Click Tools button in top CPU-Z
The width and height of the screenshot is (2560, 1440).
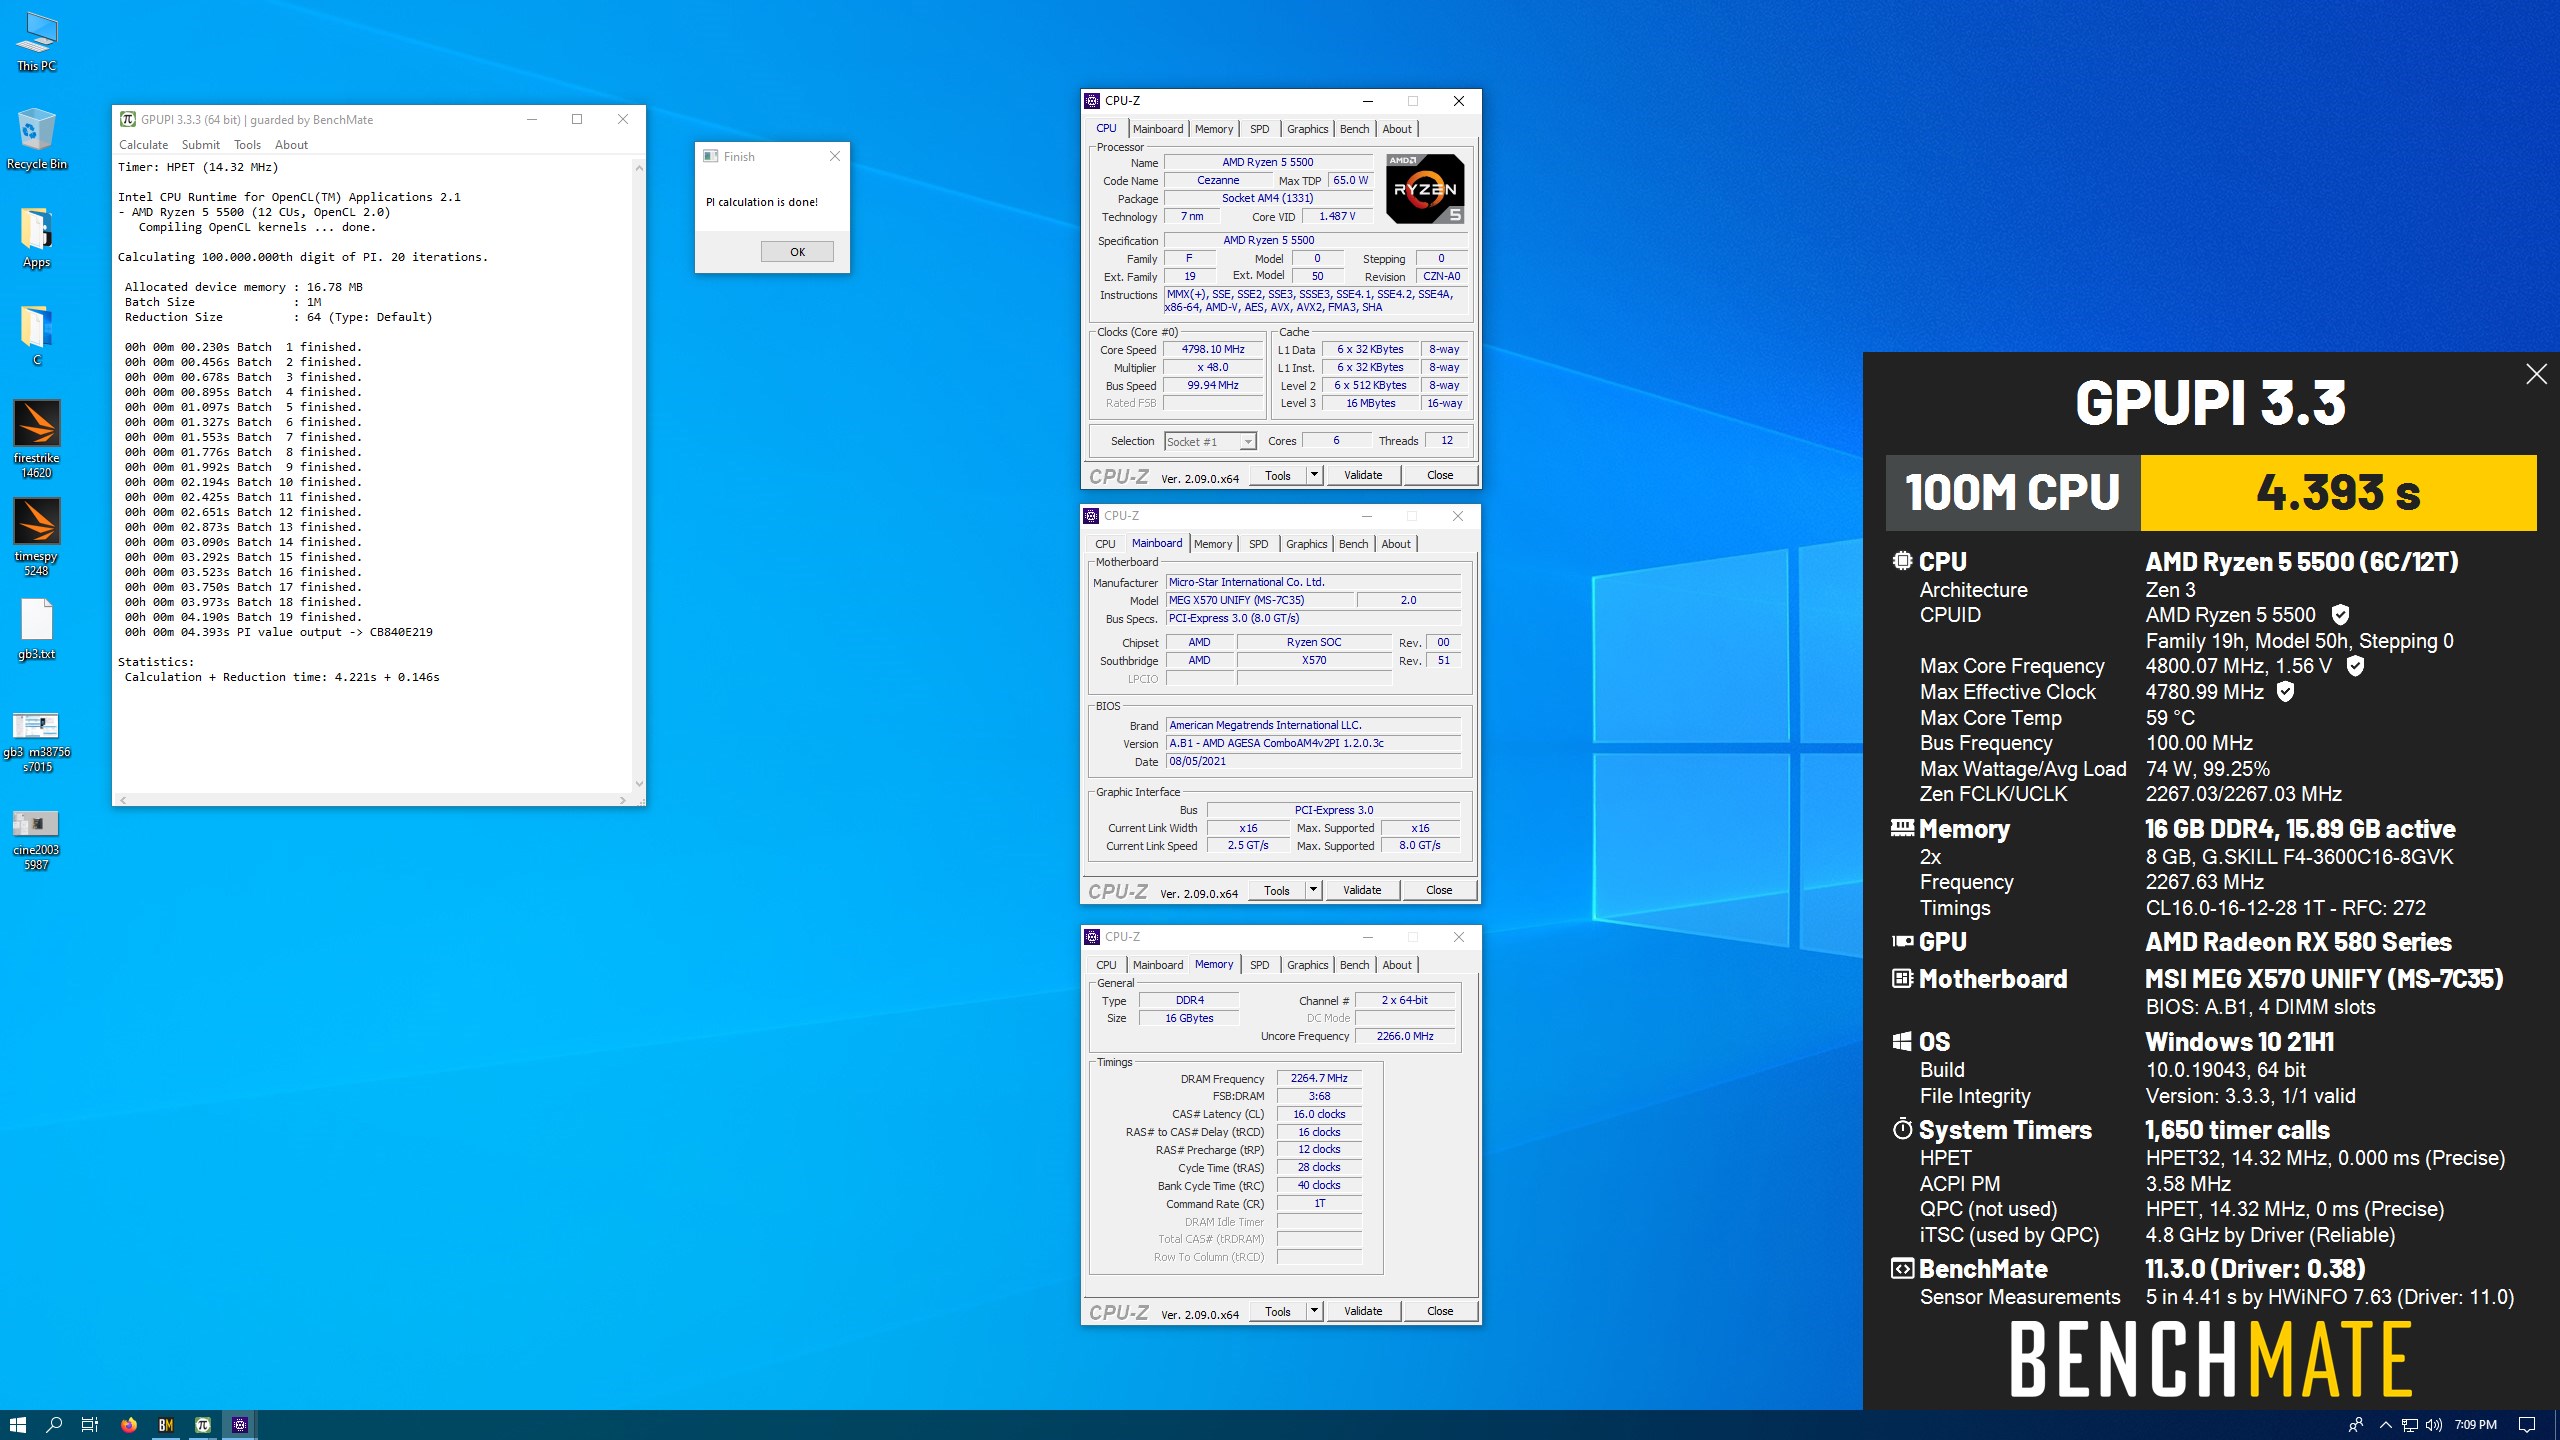(x=1278, y=476)
